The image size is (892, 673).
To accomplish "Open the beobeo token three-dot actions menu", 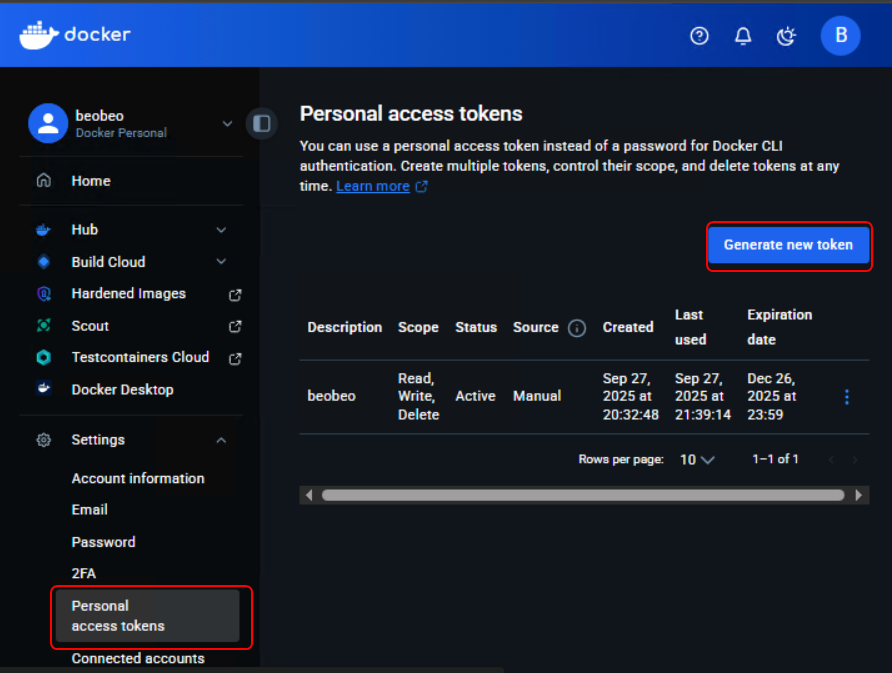I will [847, 397].
